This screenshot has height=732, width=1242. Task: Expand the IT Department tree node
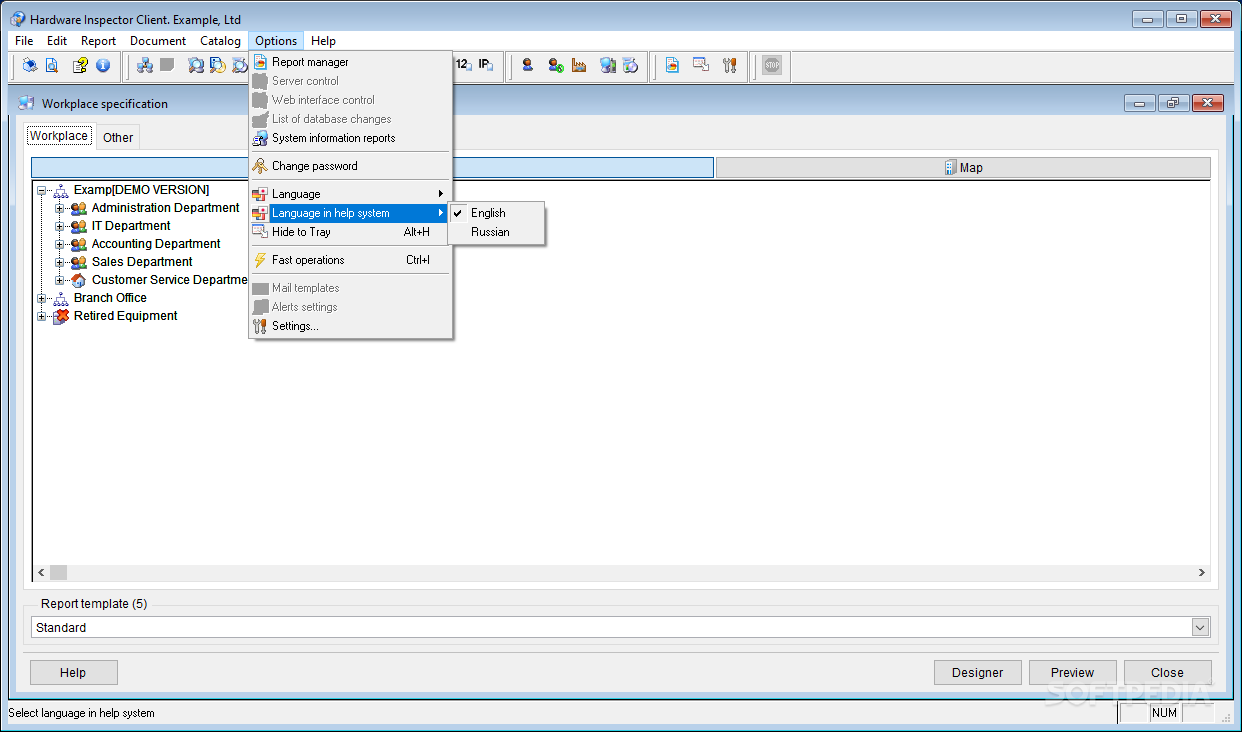click(x=60, y=226)
